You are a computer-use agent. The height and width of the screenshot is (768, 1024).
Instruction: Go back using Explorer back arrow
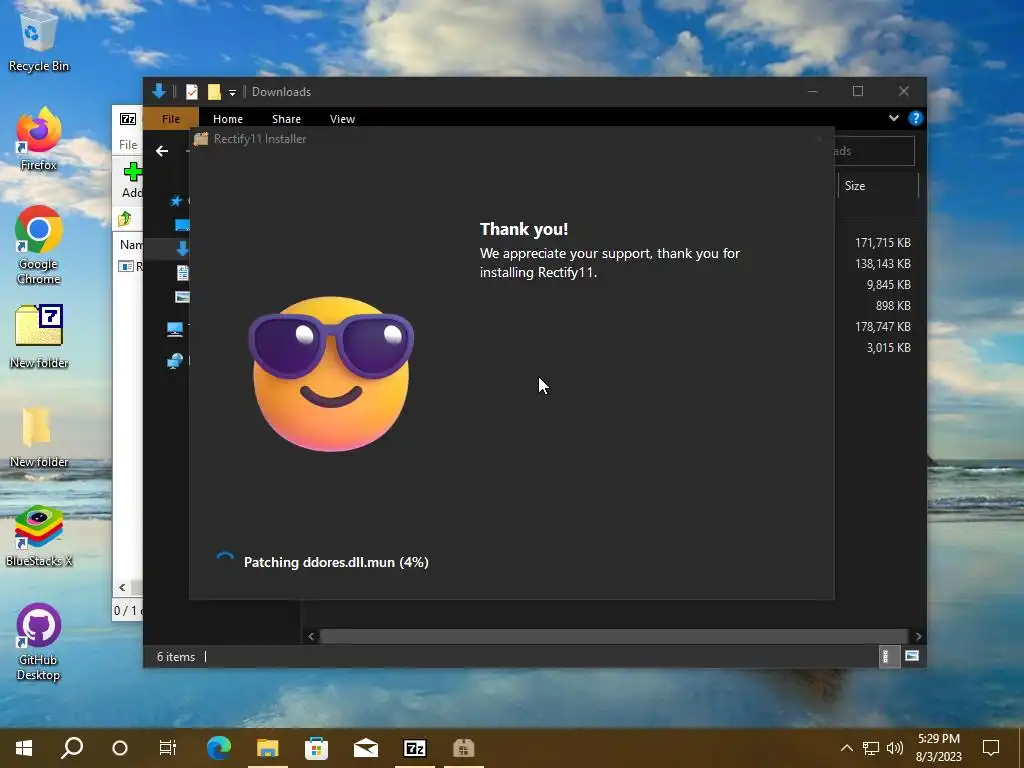tap(162, 151)
